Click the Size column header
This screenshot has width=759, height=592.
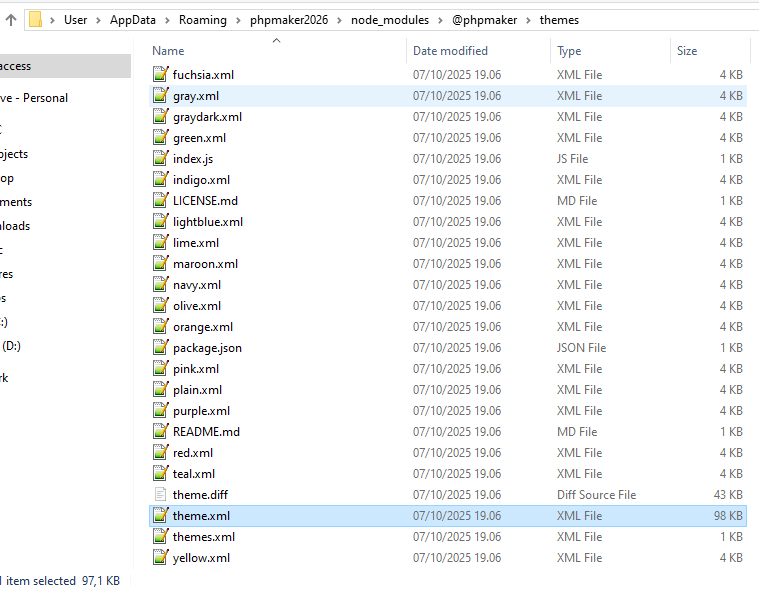click(687, 51)
